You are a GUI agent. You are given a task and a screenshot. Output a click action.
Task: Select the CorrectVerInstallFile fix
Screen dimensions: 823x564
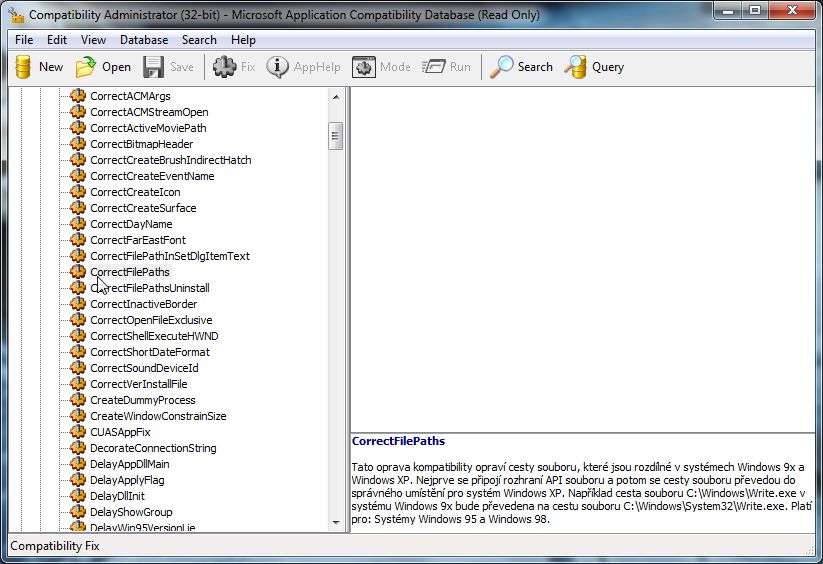(x=139, y=384)
